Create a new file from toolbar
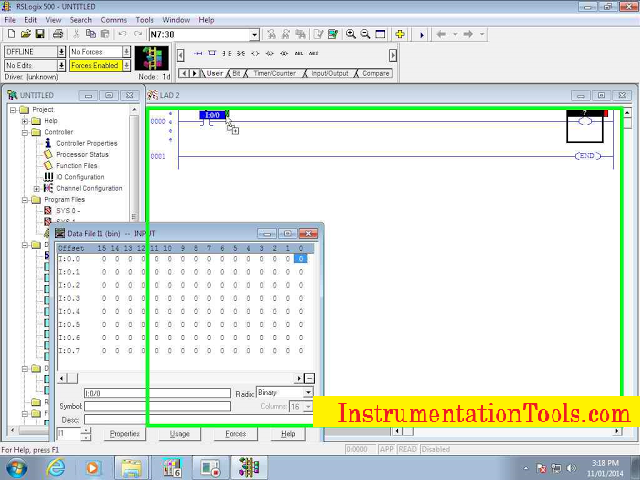The width and height of the screenshot is (640, 480). 11,34
